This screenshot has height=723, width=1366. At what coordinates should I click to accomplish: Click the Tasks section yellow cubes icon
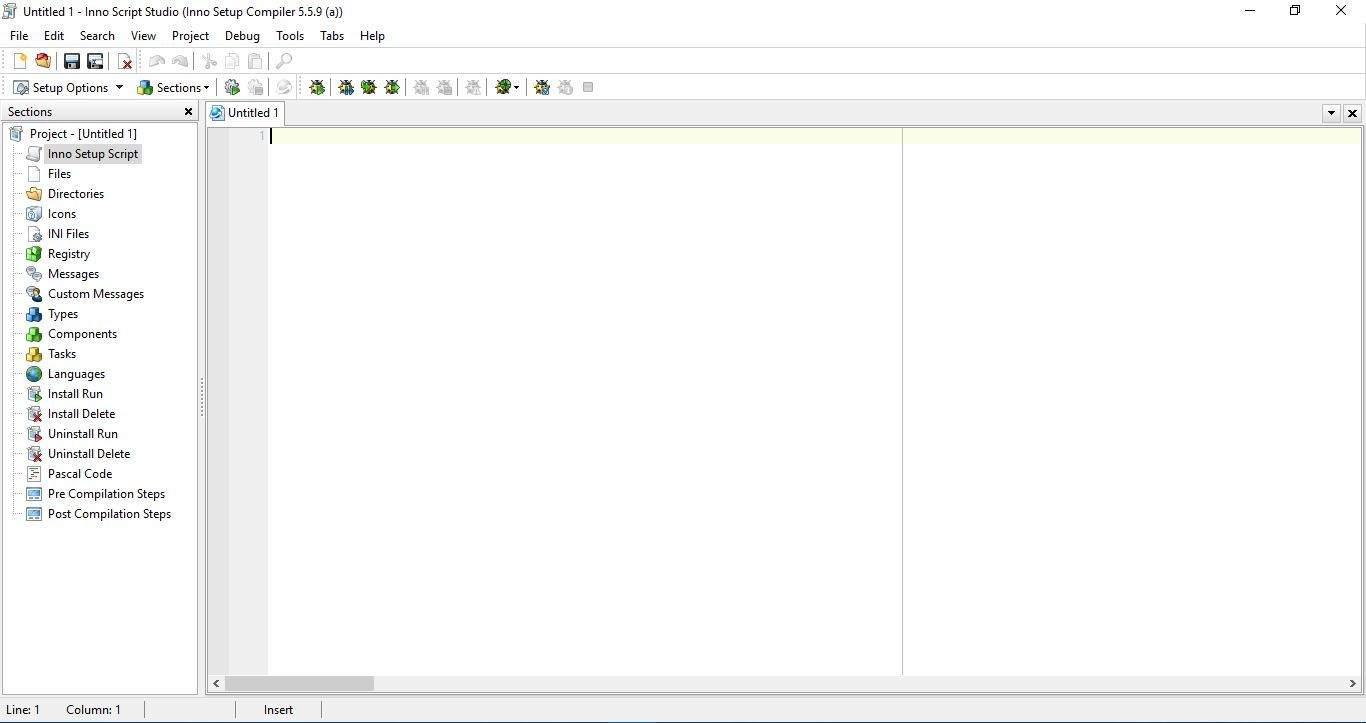[34, 353]
